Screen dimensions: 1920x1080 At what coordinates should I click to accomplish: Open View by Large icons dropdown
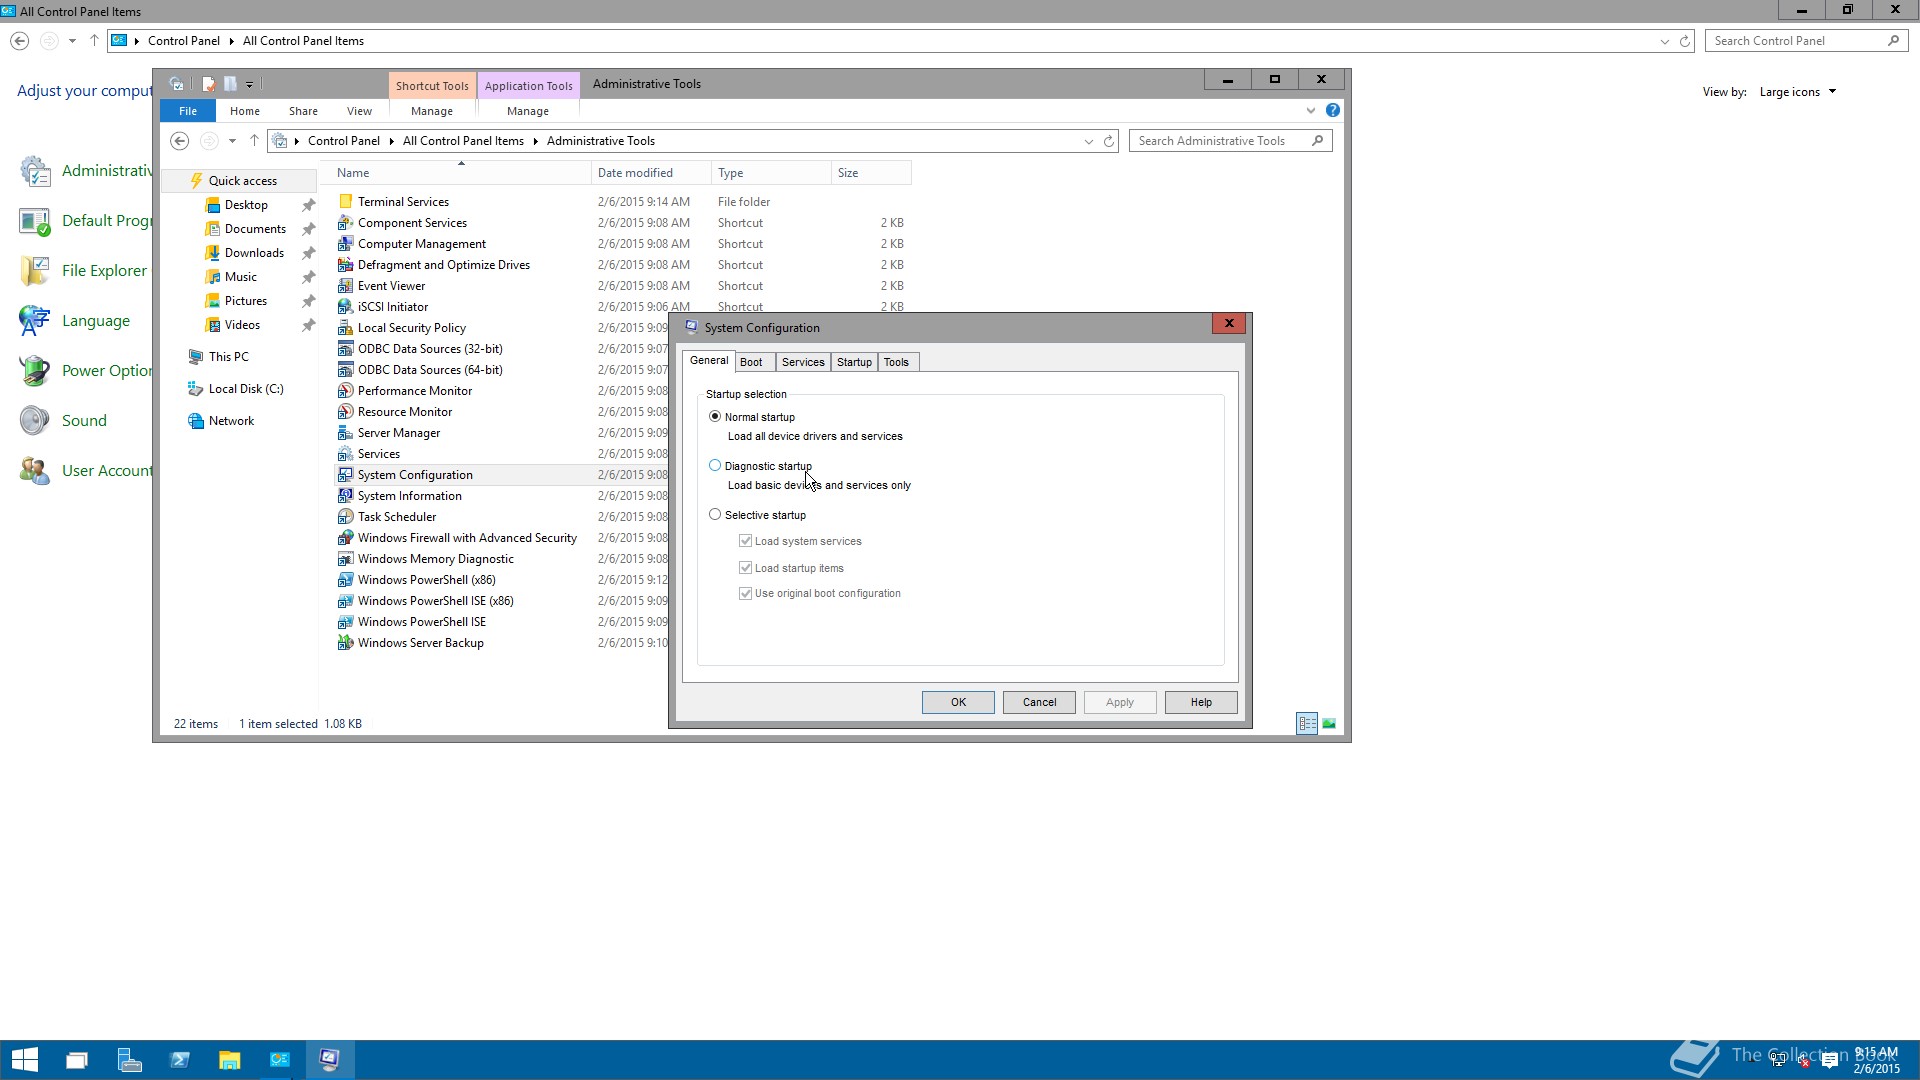(1797, 92)
